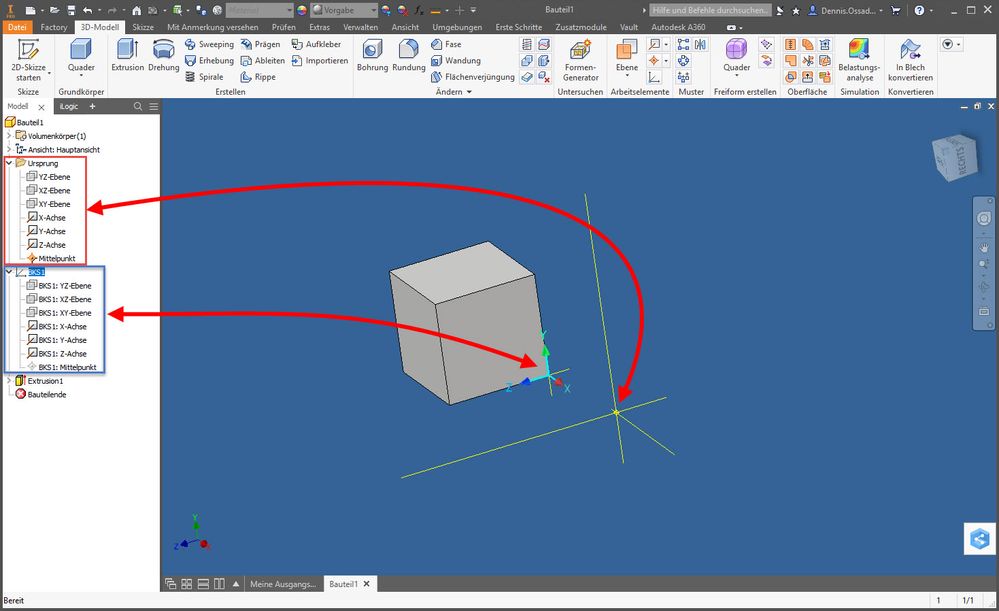This screenshot has height=611, width=999.
Task: Start a 2D-Skizze with the sketch tool
Action: 28,60
